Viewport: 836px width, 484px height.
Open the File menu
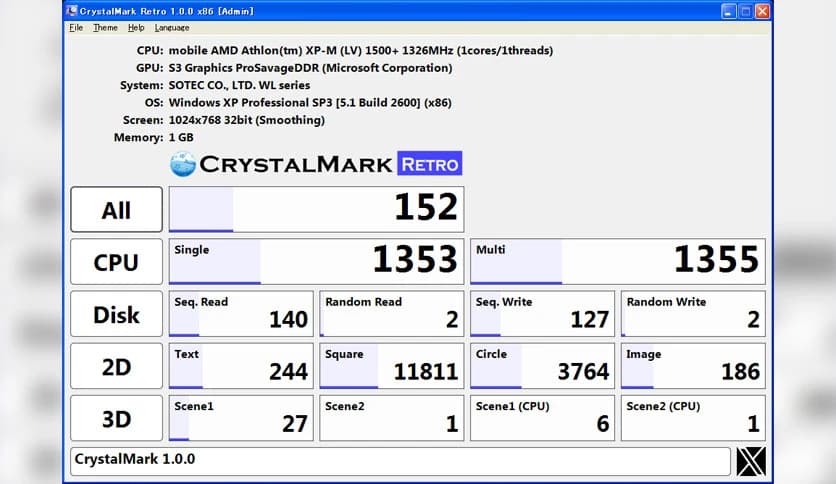click(x=76, y=28)
